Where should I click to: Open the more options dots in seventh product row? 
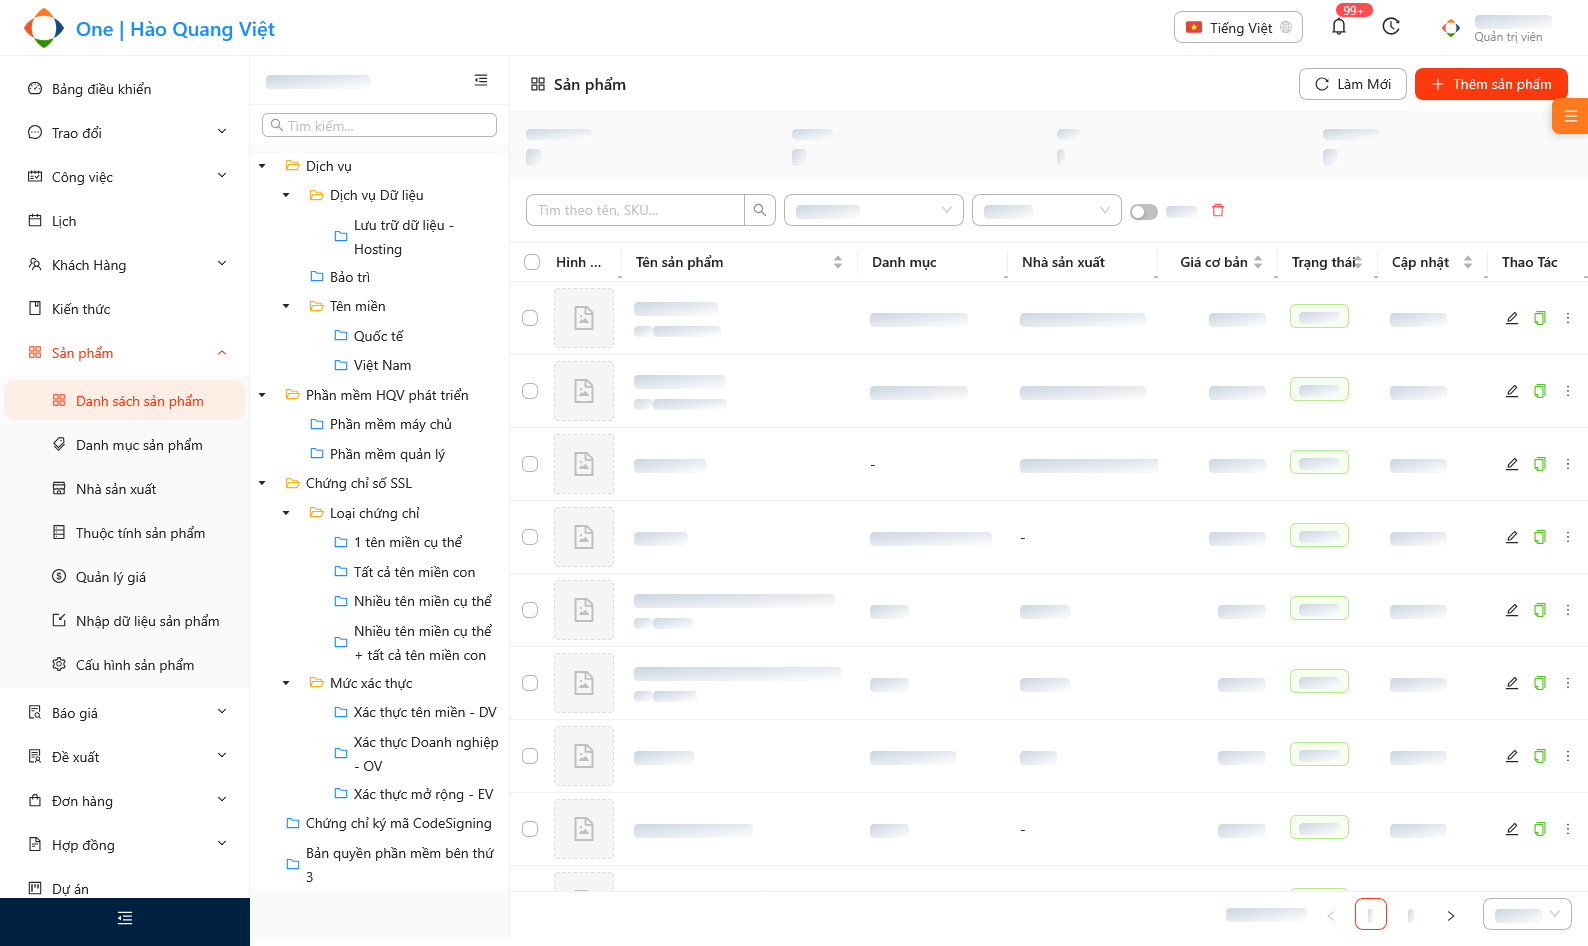(1568, 756)
